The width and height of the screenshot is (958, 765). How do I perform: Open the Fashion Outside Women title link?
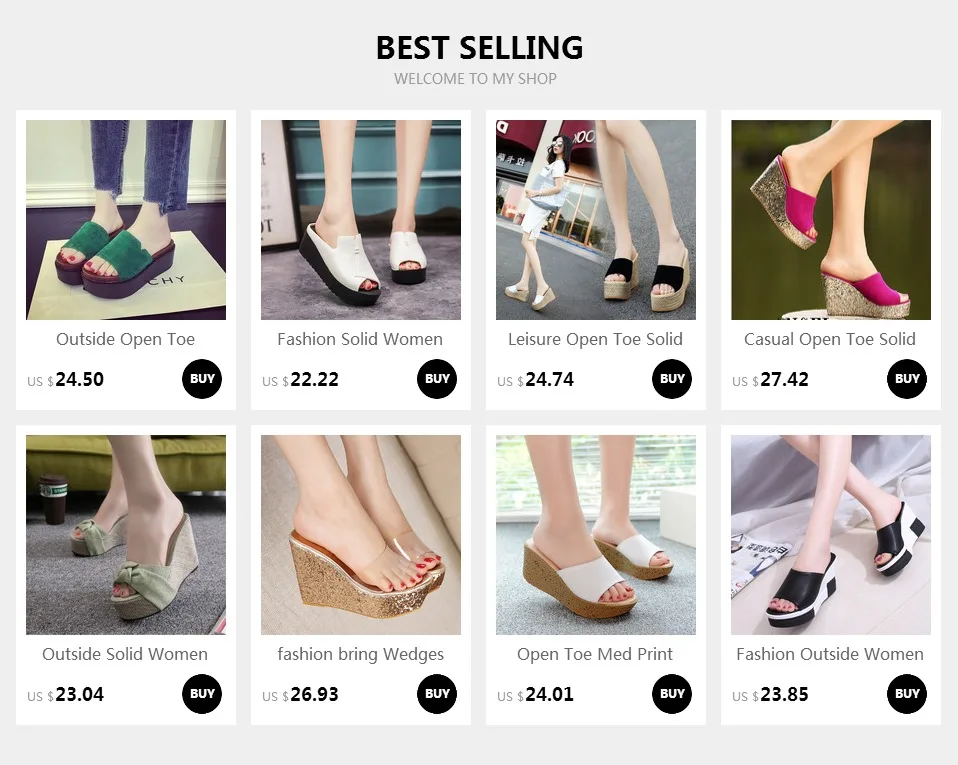[830, 654]
